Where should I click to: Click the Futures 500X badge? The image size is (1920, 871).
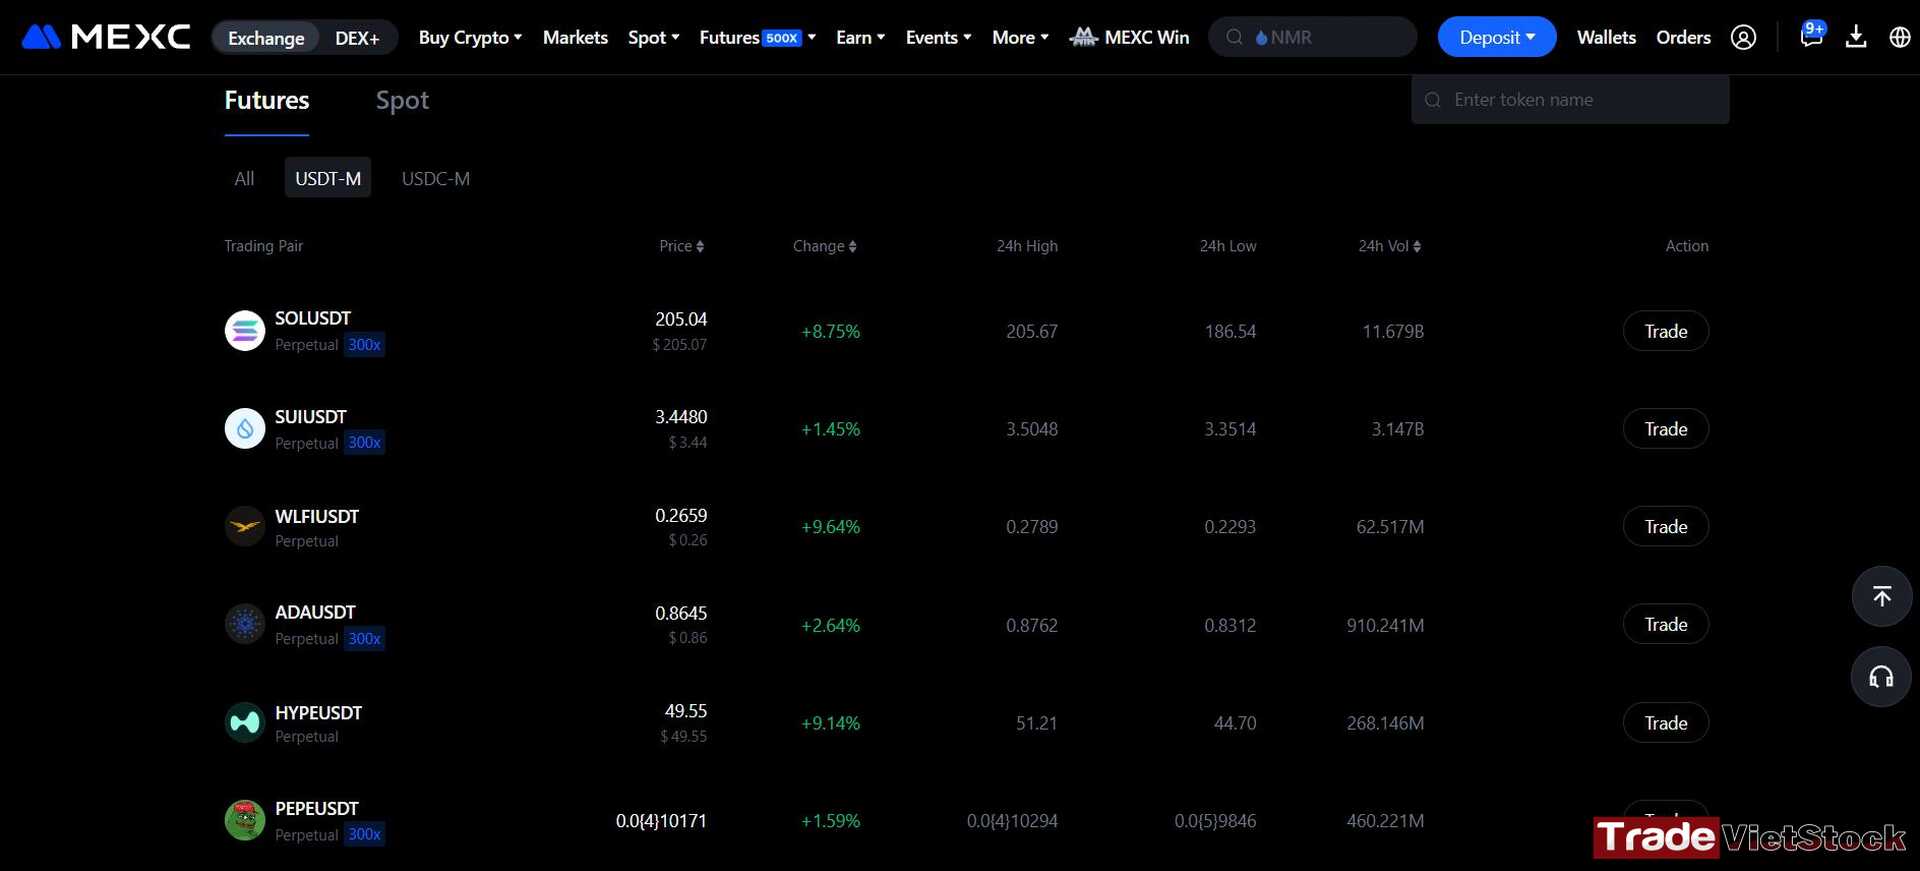point(782,38)
